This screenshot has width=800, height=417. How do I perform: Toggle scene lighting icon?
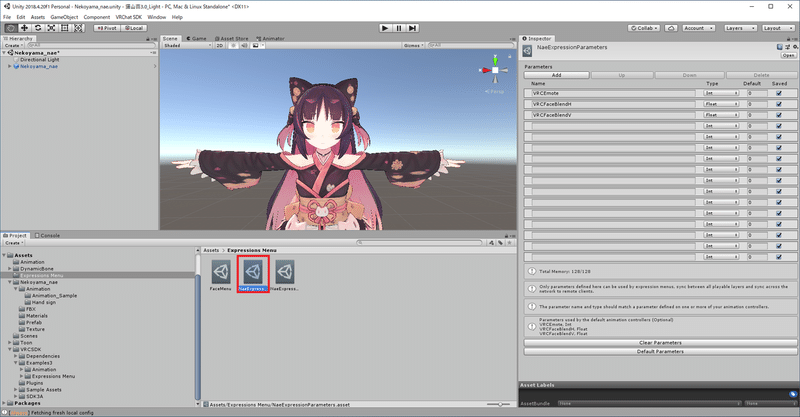click(233, 45)
